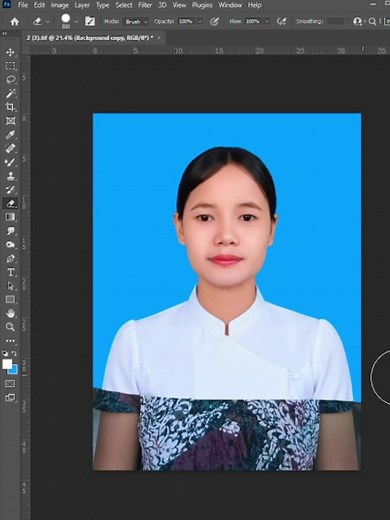390x520 pixels.
Task: Open the Window menu
Action: [x=230, y=5]
